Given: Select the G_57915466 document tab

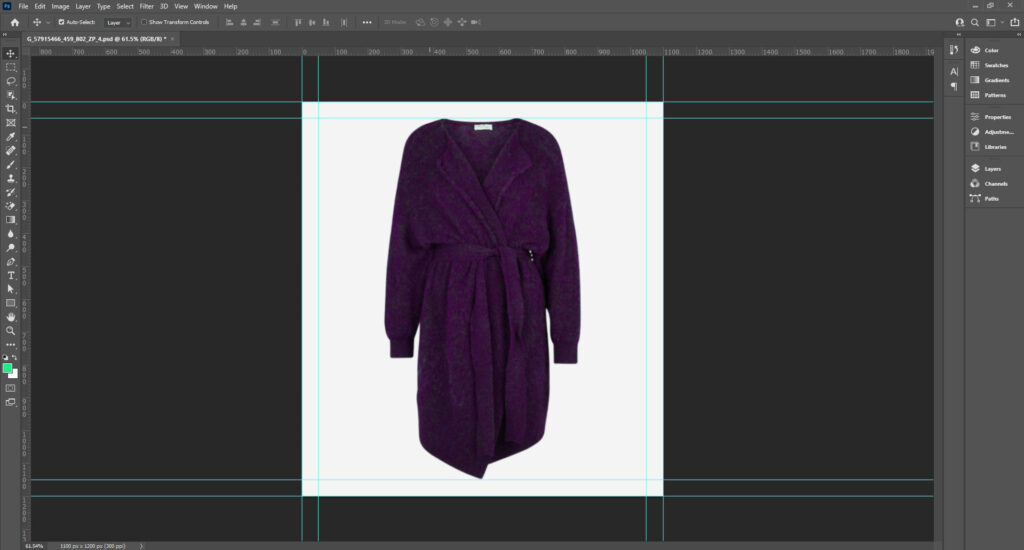Looking at the screenshot, I should click(x=97, y=39).
